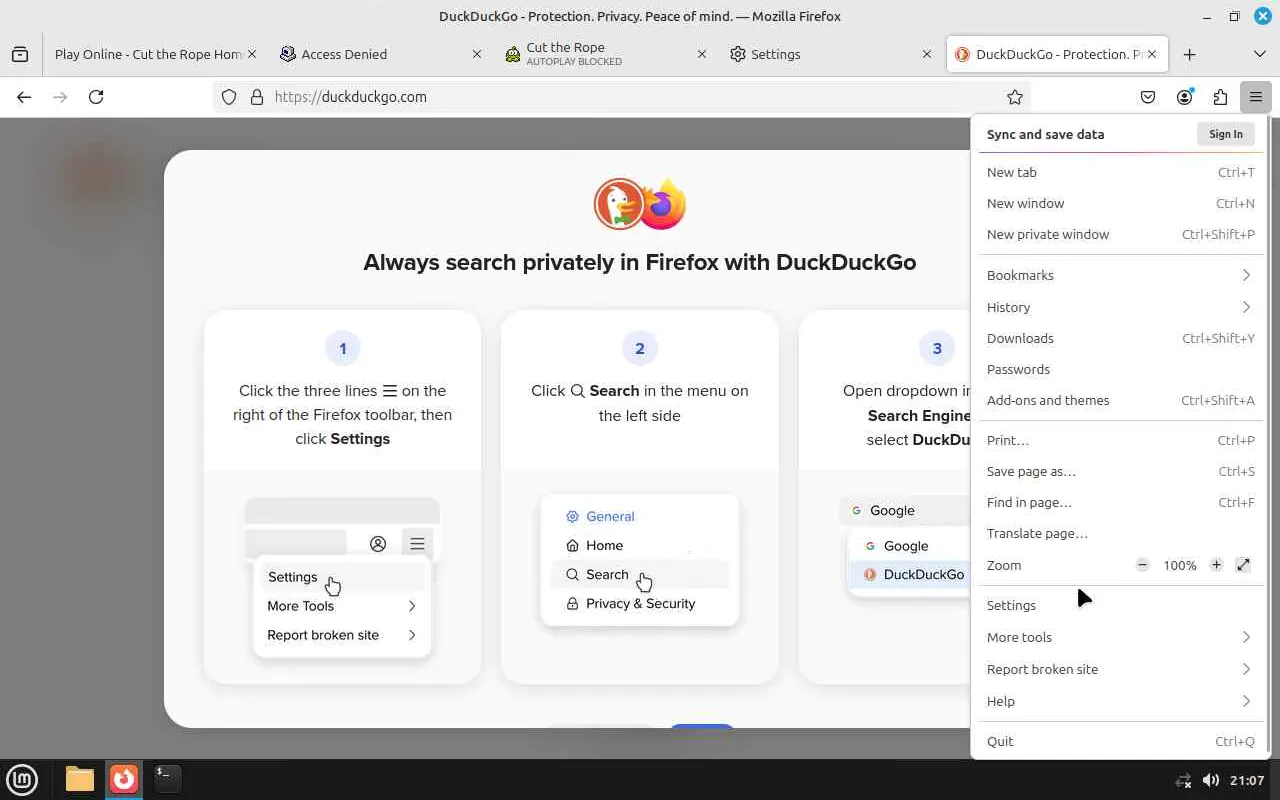Viewport: 1280px width, 800px height.
Task: Open the Linux Mint start menu
Action: (22, 779)
